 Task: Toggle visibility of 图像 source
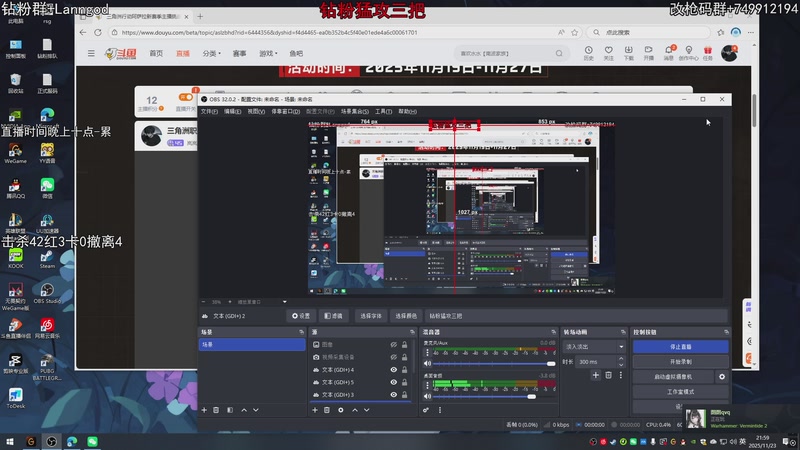tap(393, 345)
